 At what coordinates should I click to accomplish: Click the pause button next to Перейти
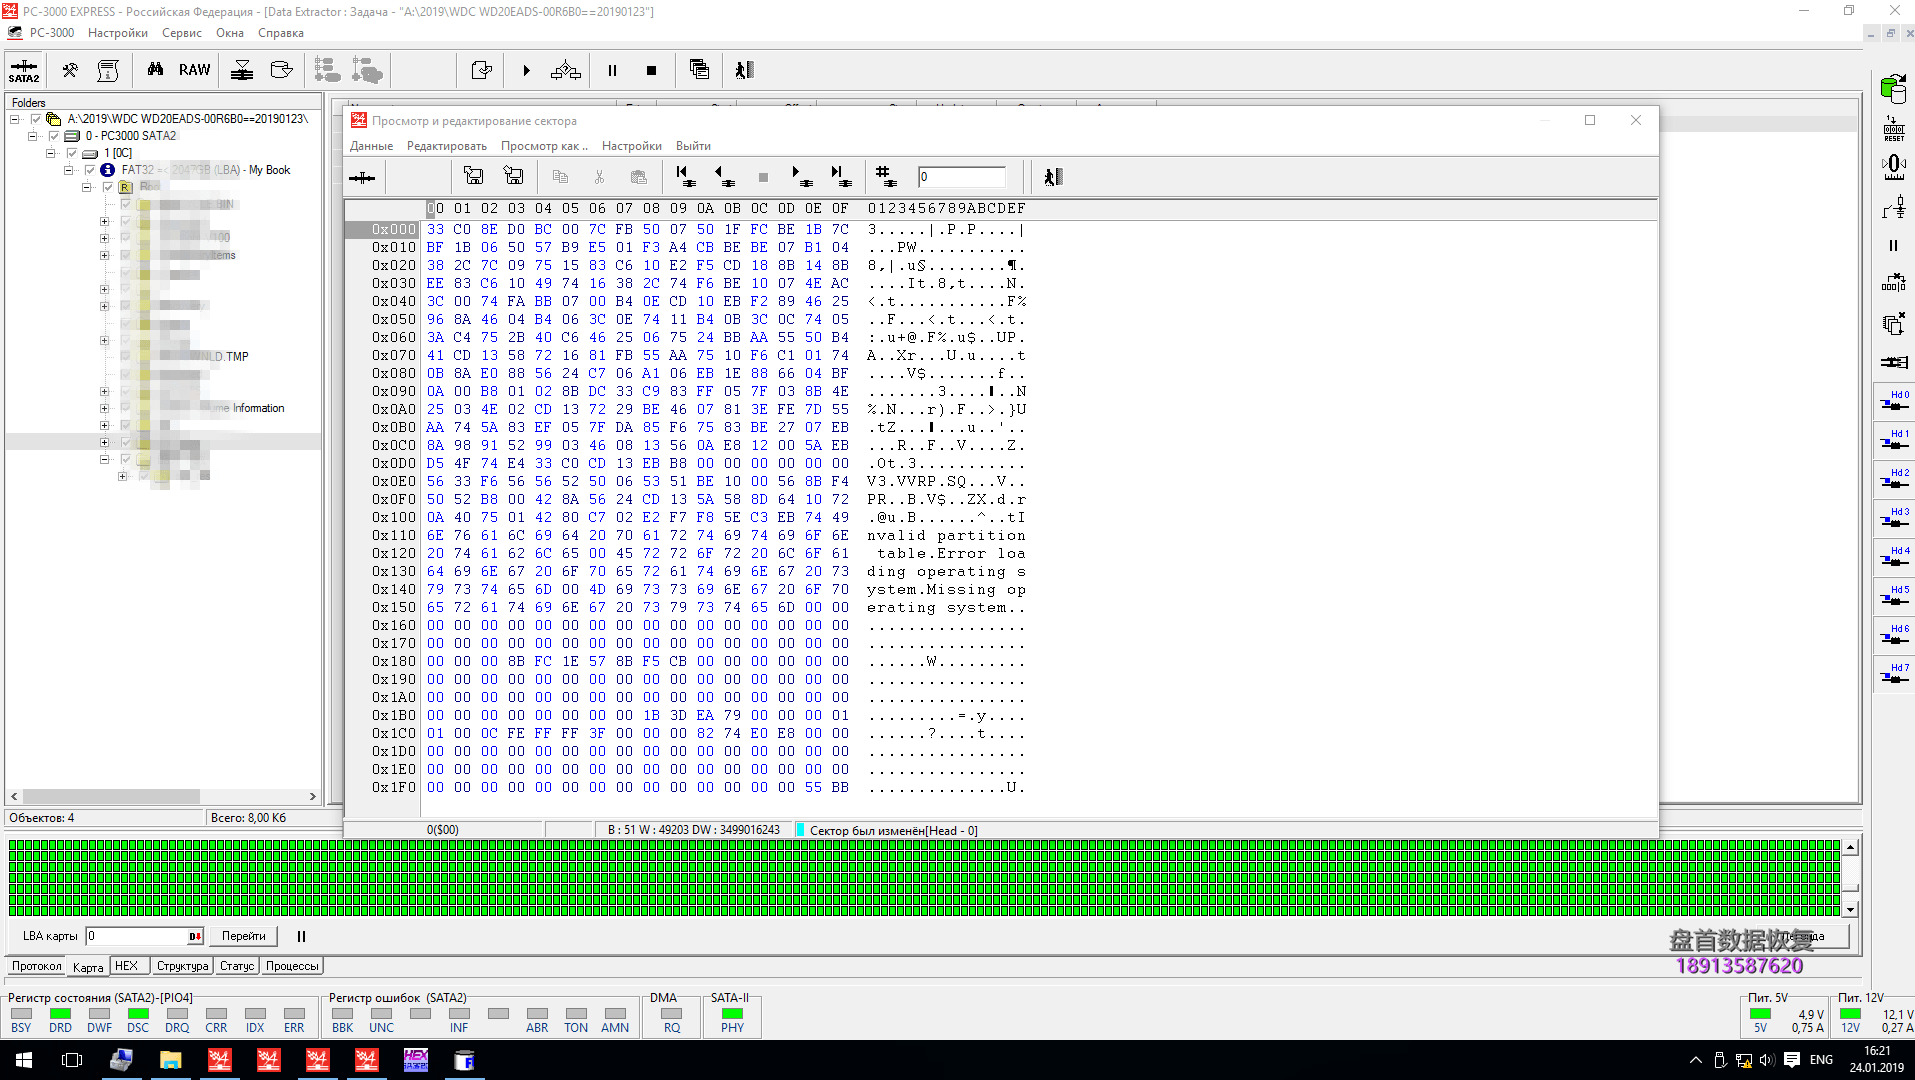tap(301, 937)
